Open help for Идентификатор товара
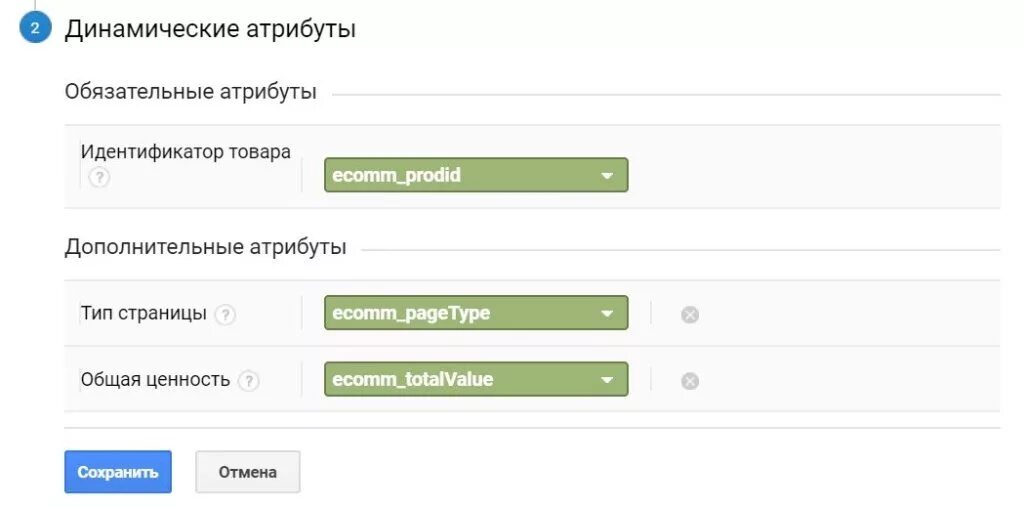This screenshot has height=508, width=1024. click(99, 179)
